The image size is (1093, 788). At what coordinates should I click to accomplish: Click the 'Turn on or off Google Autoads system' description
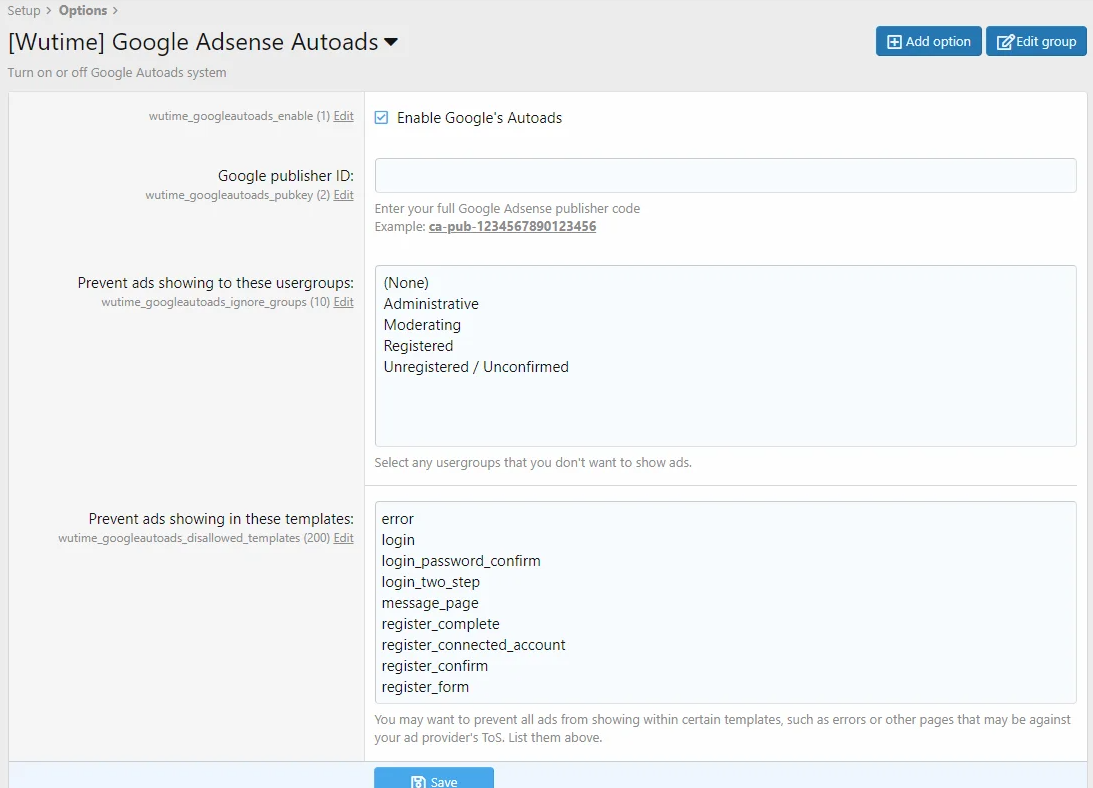[117, 72]
